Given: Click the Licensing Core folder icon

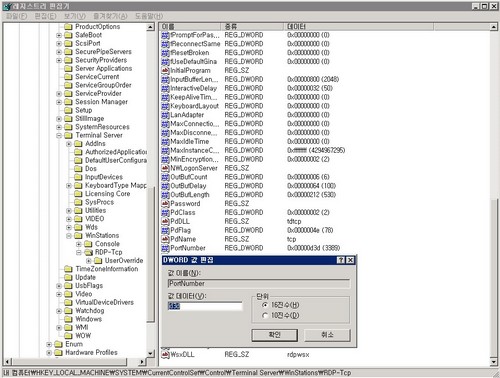Looking at the screenshot, I should 78,194.
